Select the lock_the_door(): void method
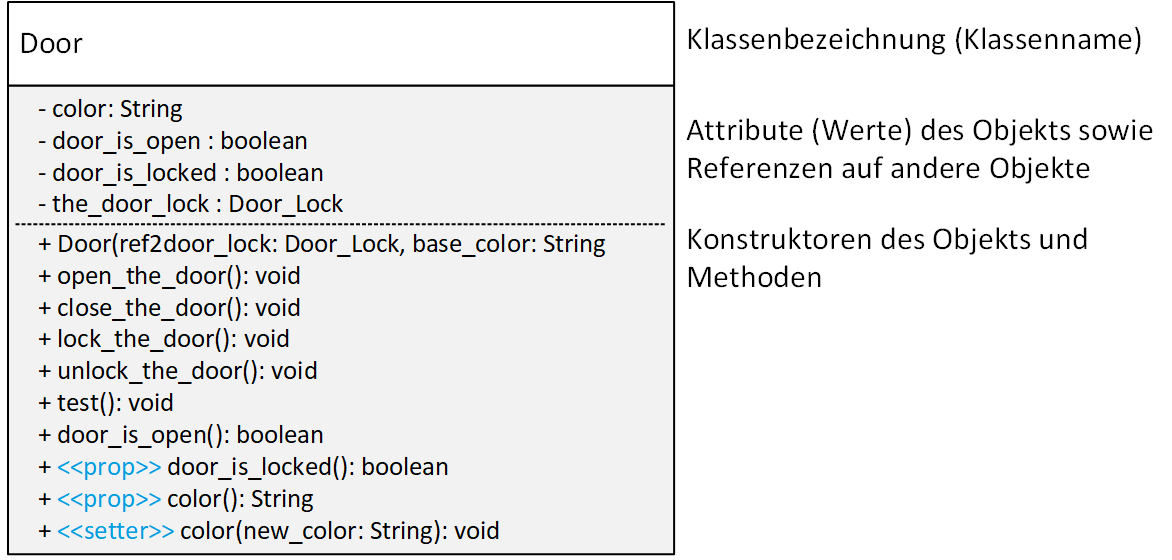1172x560 pixels. click(164, 339)
